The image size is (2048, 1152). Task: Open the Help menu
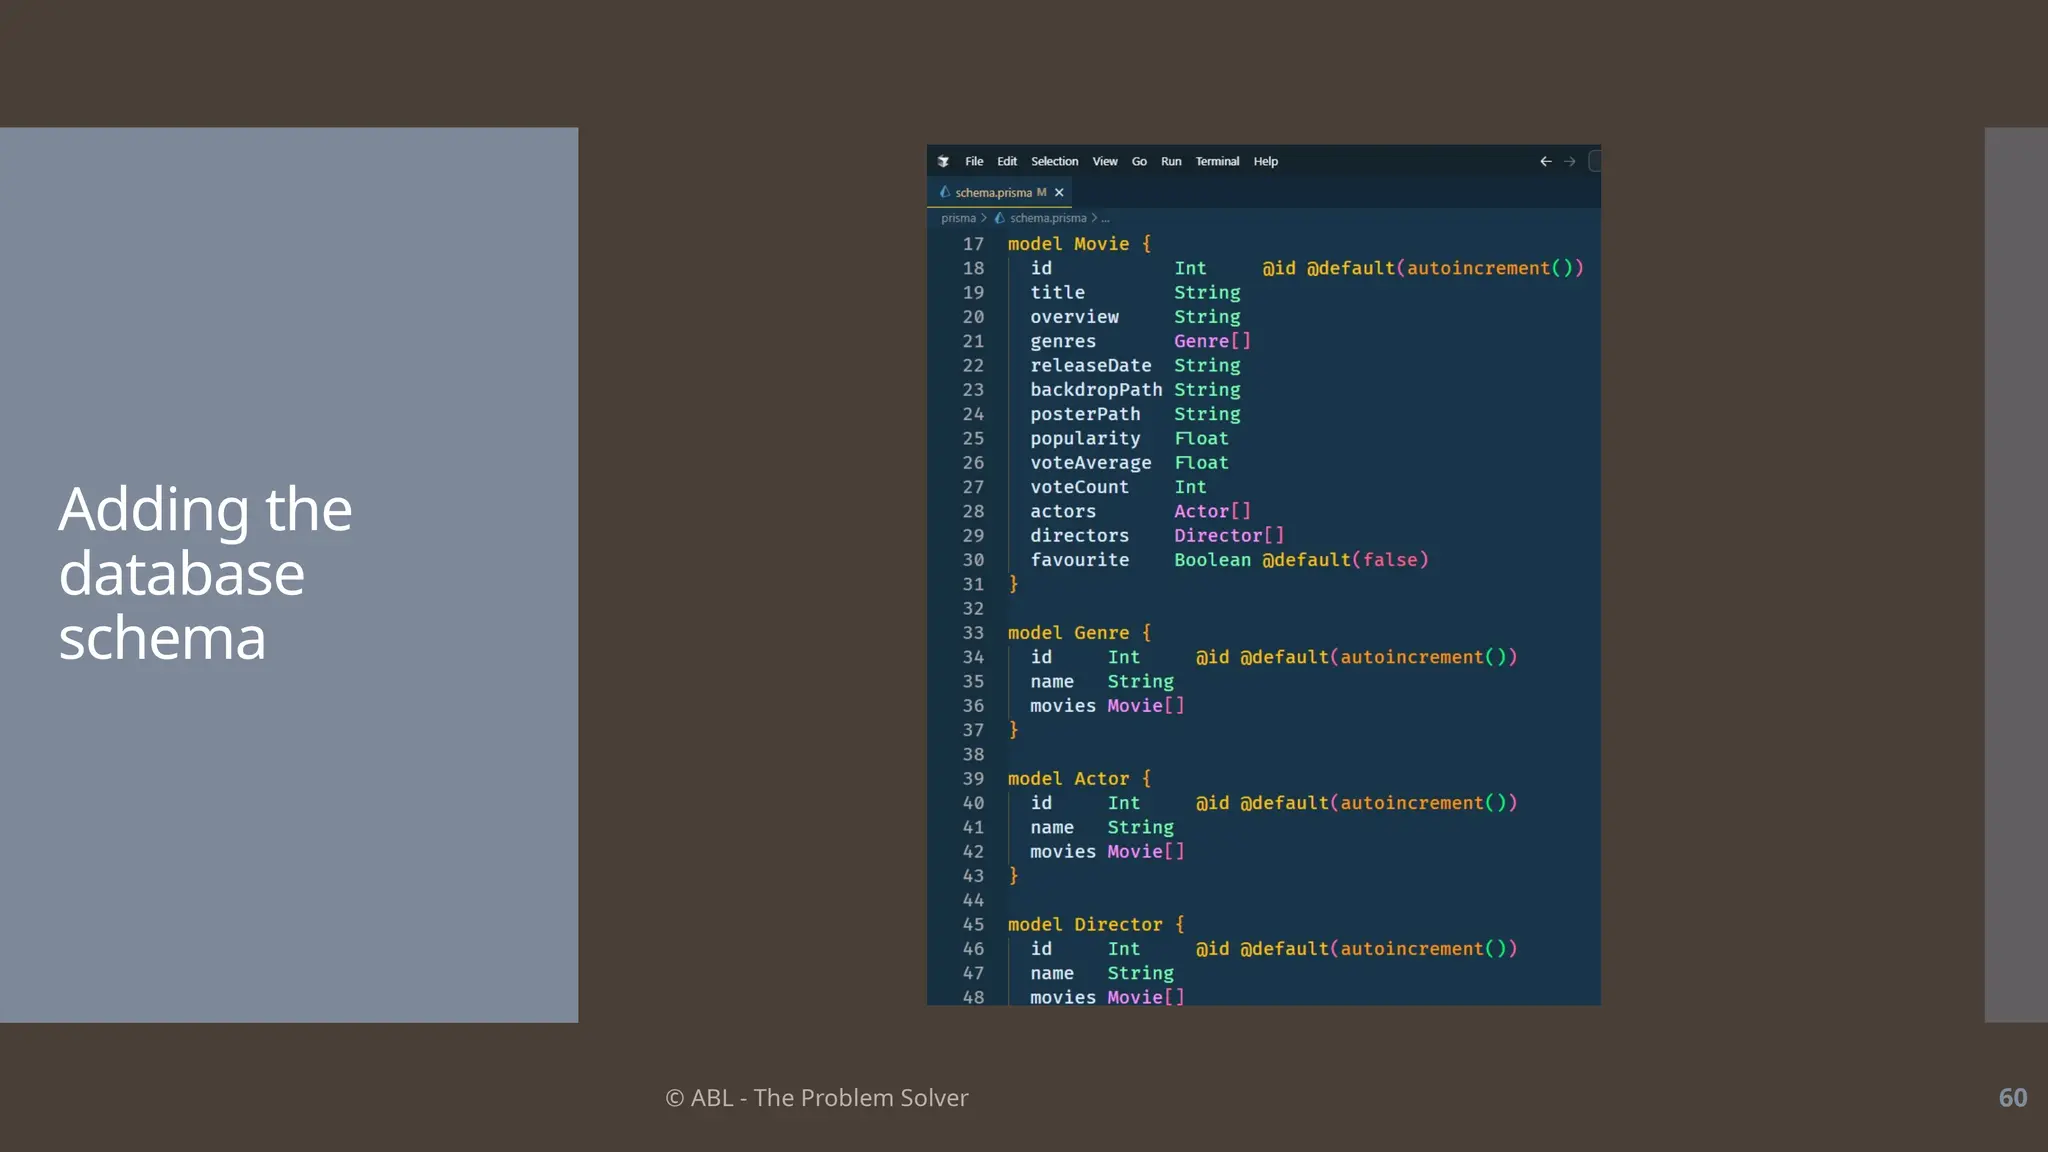(1266, 161)
